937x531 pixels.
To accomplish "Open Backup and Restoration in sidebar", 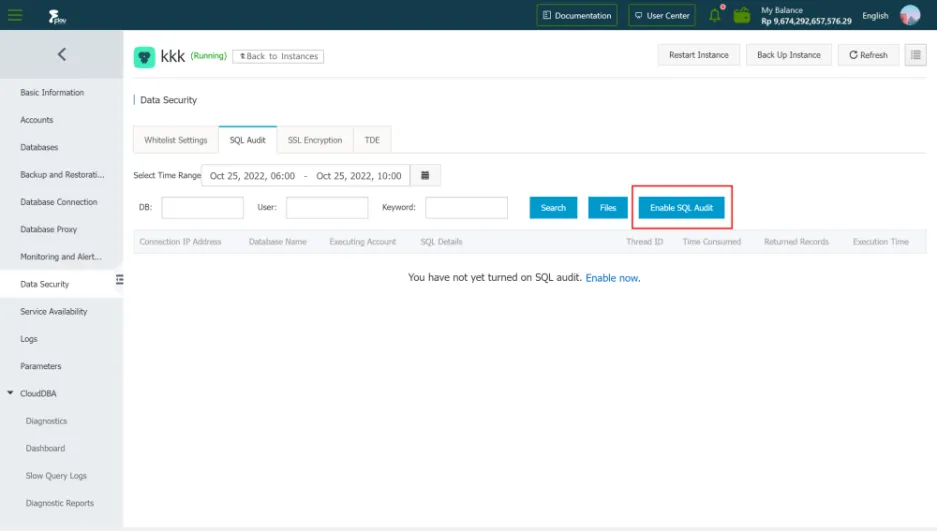I will (x=62, y=174).
